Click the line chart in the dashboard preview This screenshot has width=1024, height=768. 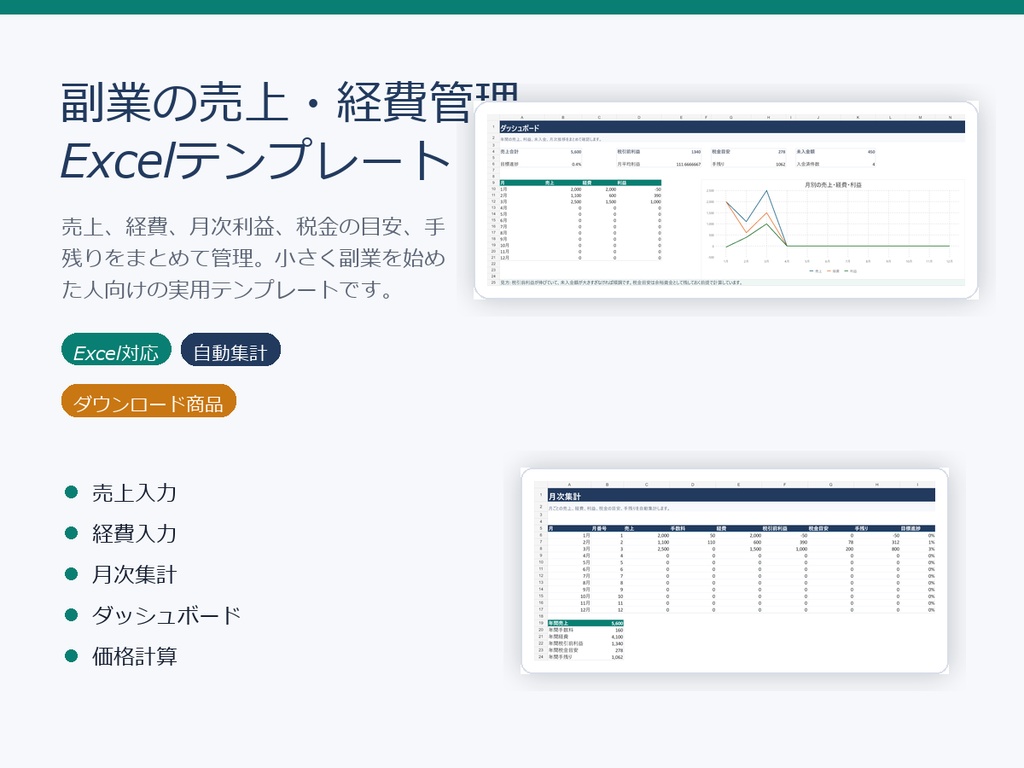833,226
